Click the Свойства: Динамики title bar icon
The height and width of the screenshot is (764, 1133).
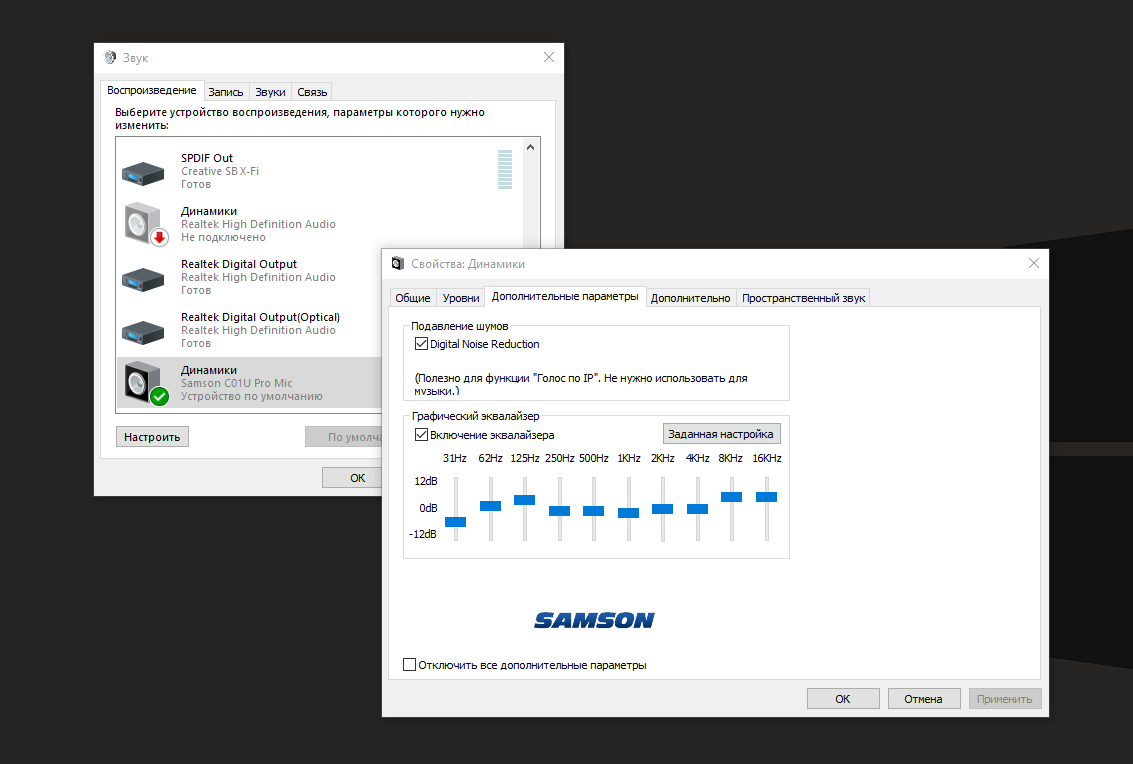coord(397,263)
